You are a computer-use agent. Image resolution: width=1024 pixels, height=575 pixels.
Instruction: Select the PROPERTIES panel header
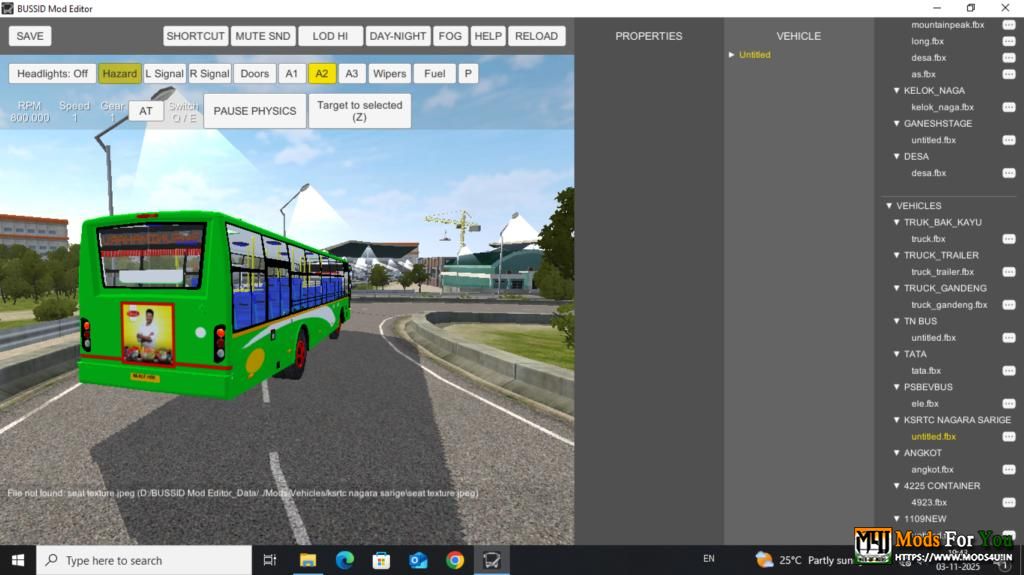648,36
